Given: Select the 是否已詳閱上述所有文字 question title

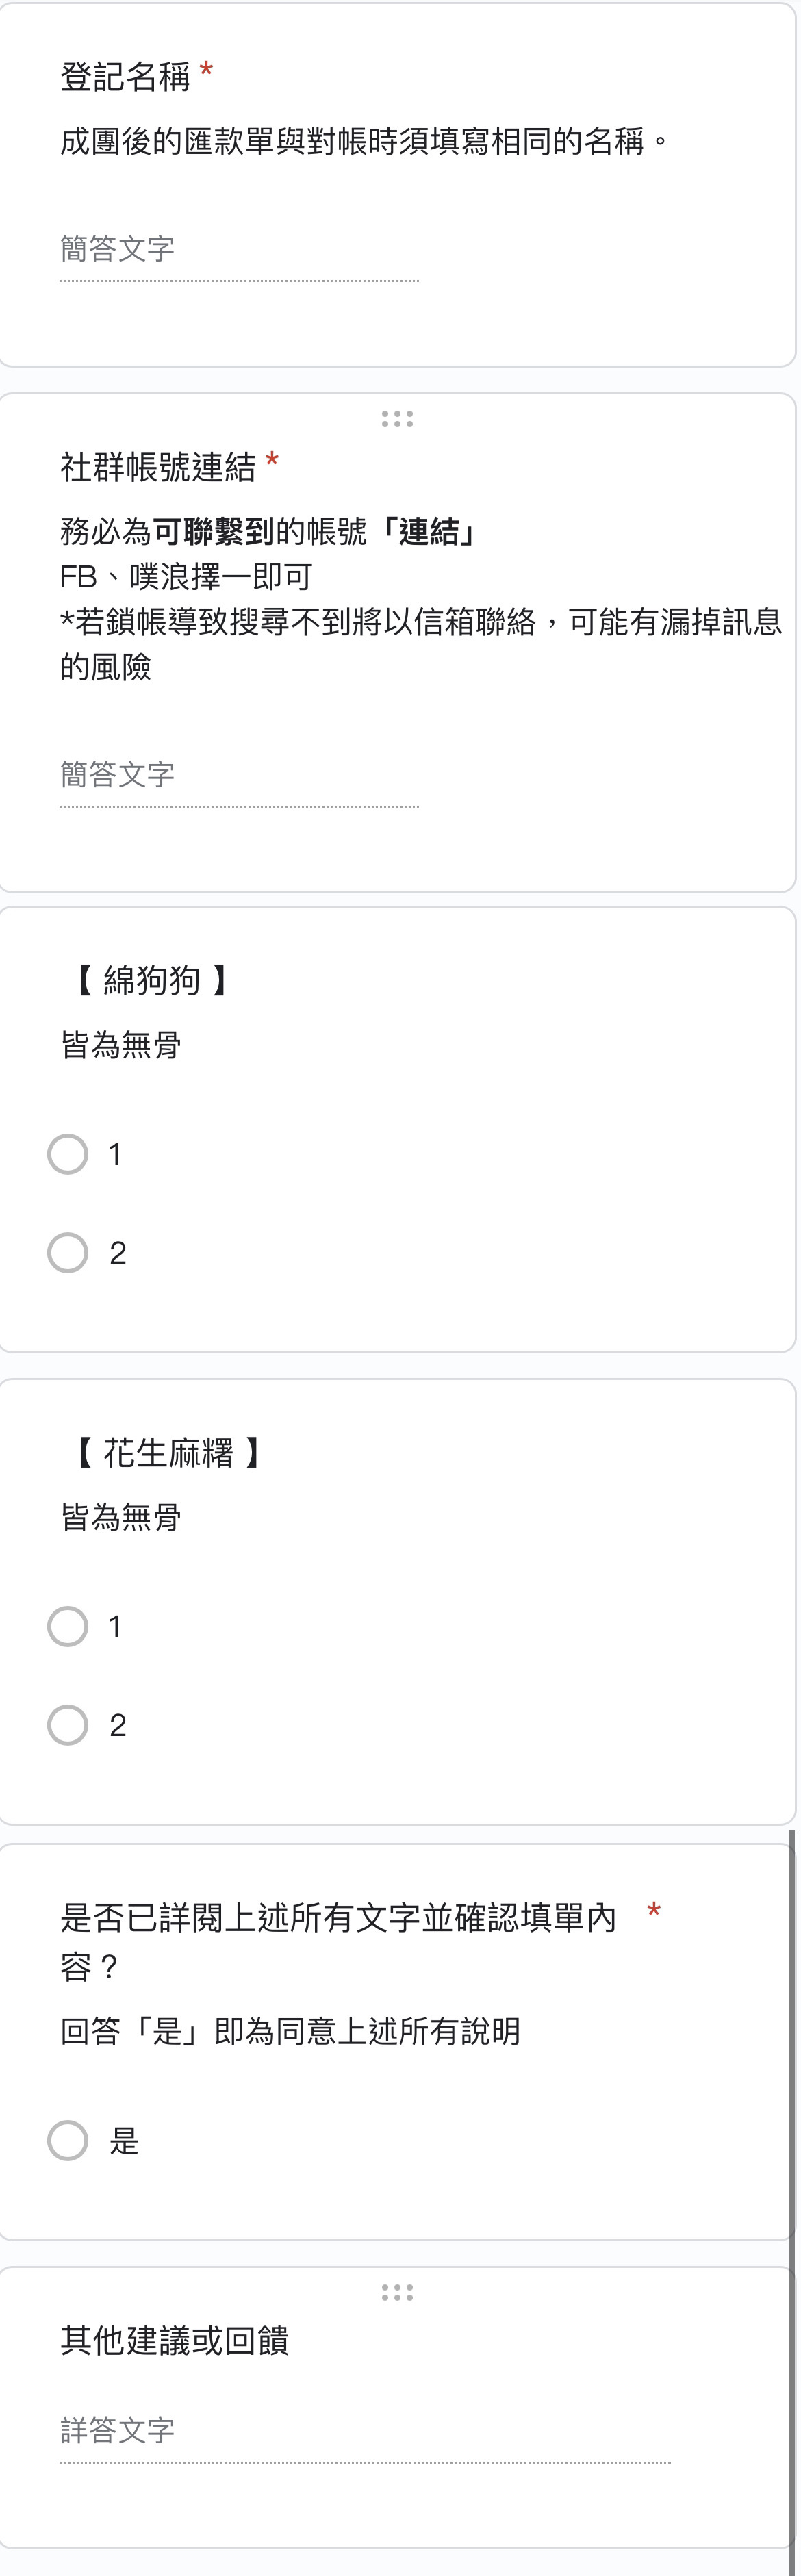Looking at the screenshot, I should 338,1942.
